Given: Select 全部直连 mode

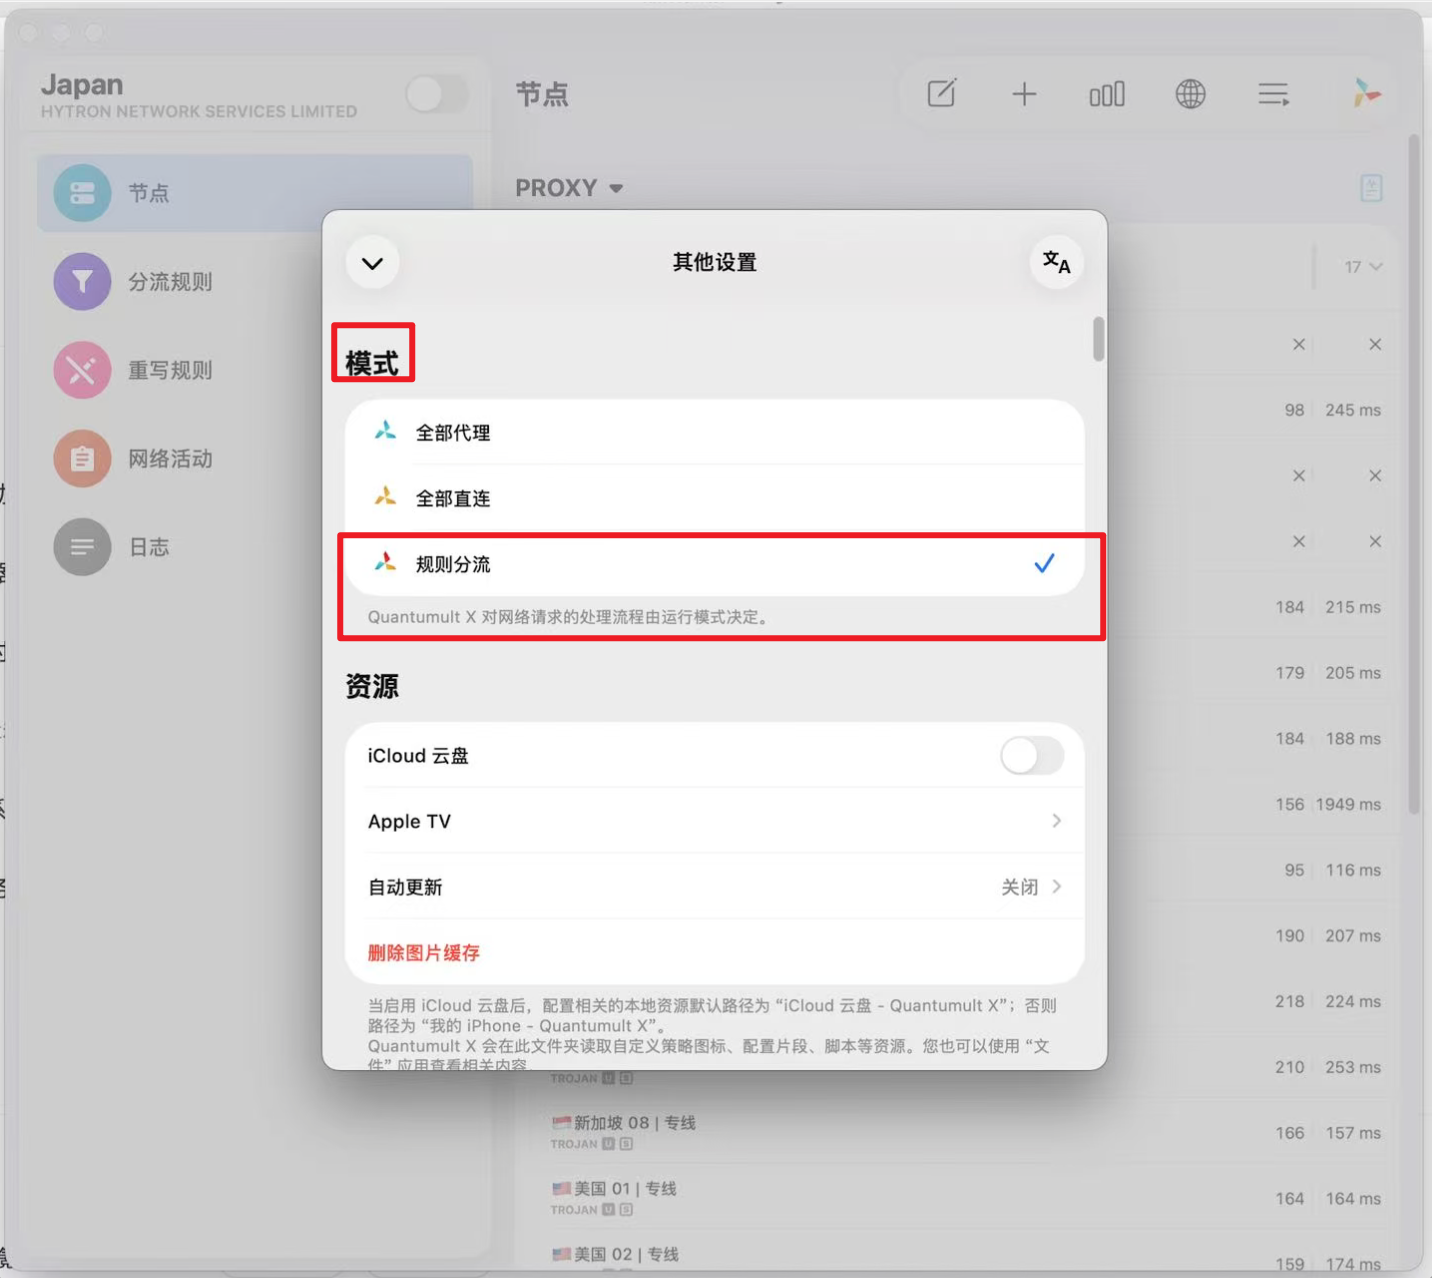Looking at the screenshot, I should click(x=714, y=498).
